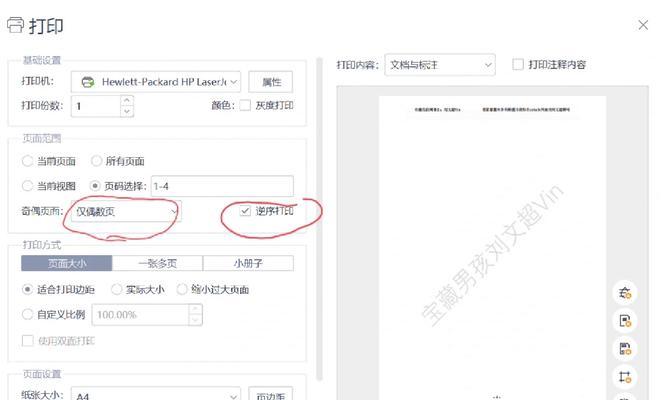The height and width of the screenshot is (400, 664).
Task: Open 纸张大小 dropdown showing A4
Action: 156,395
